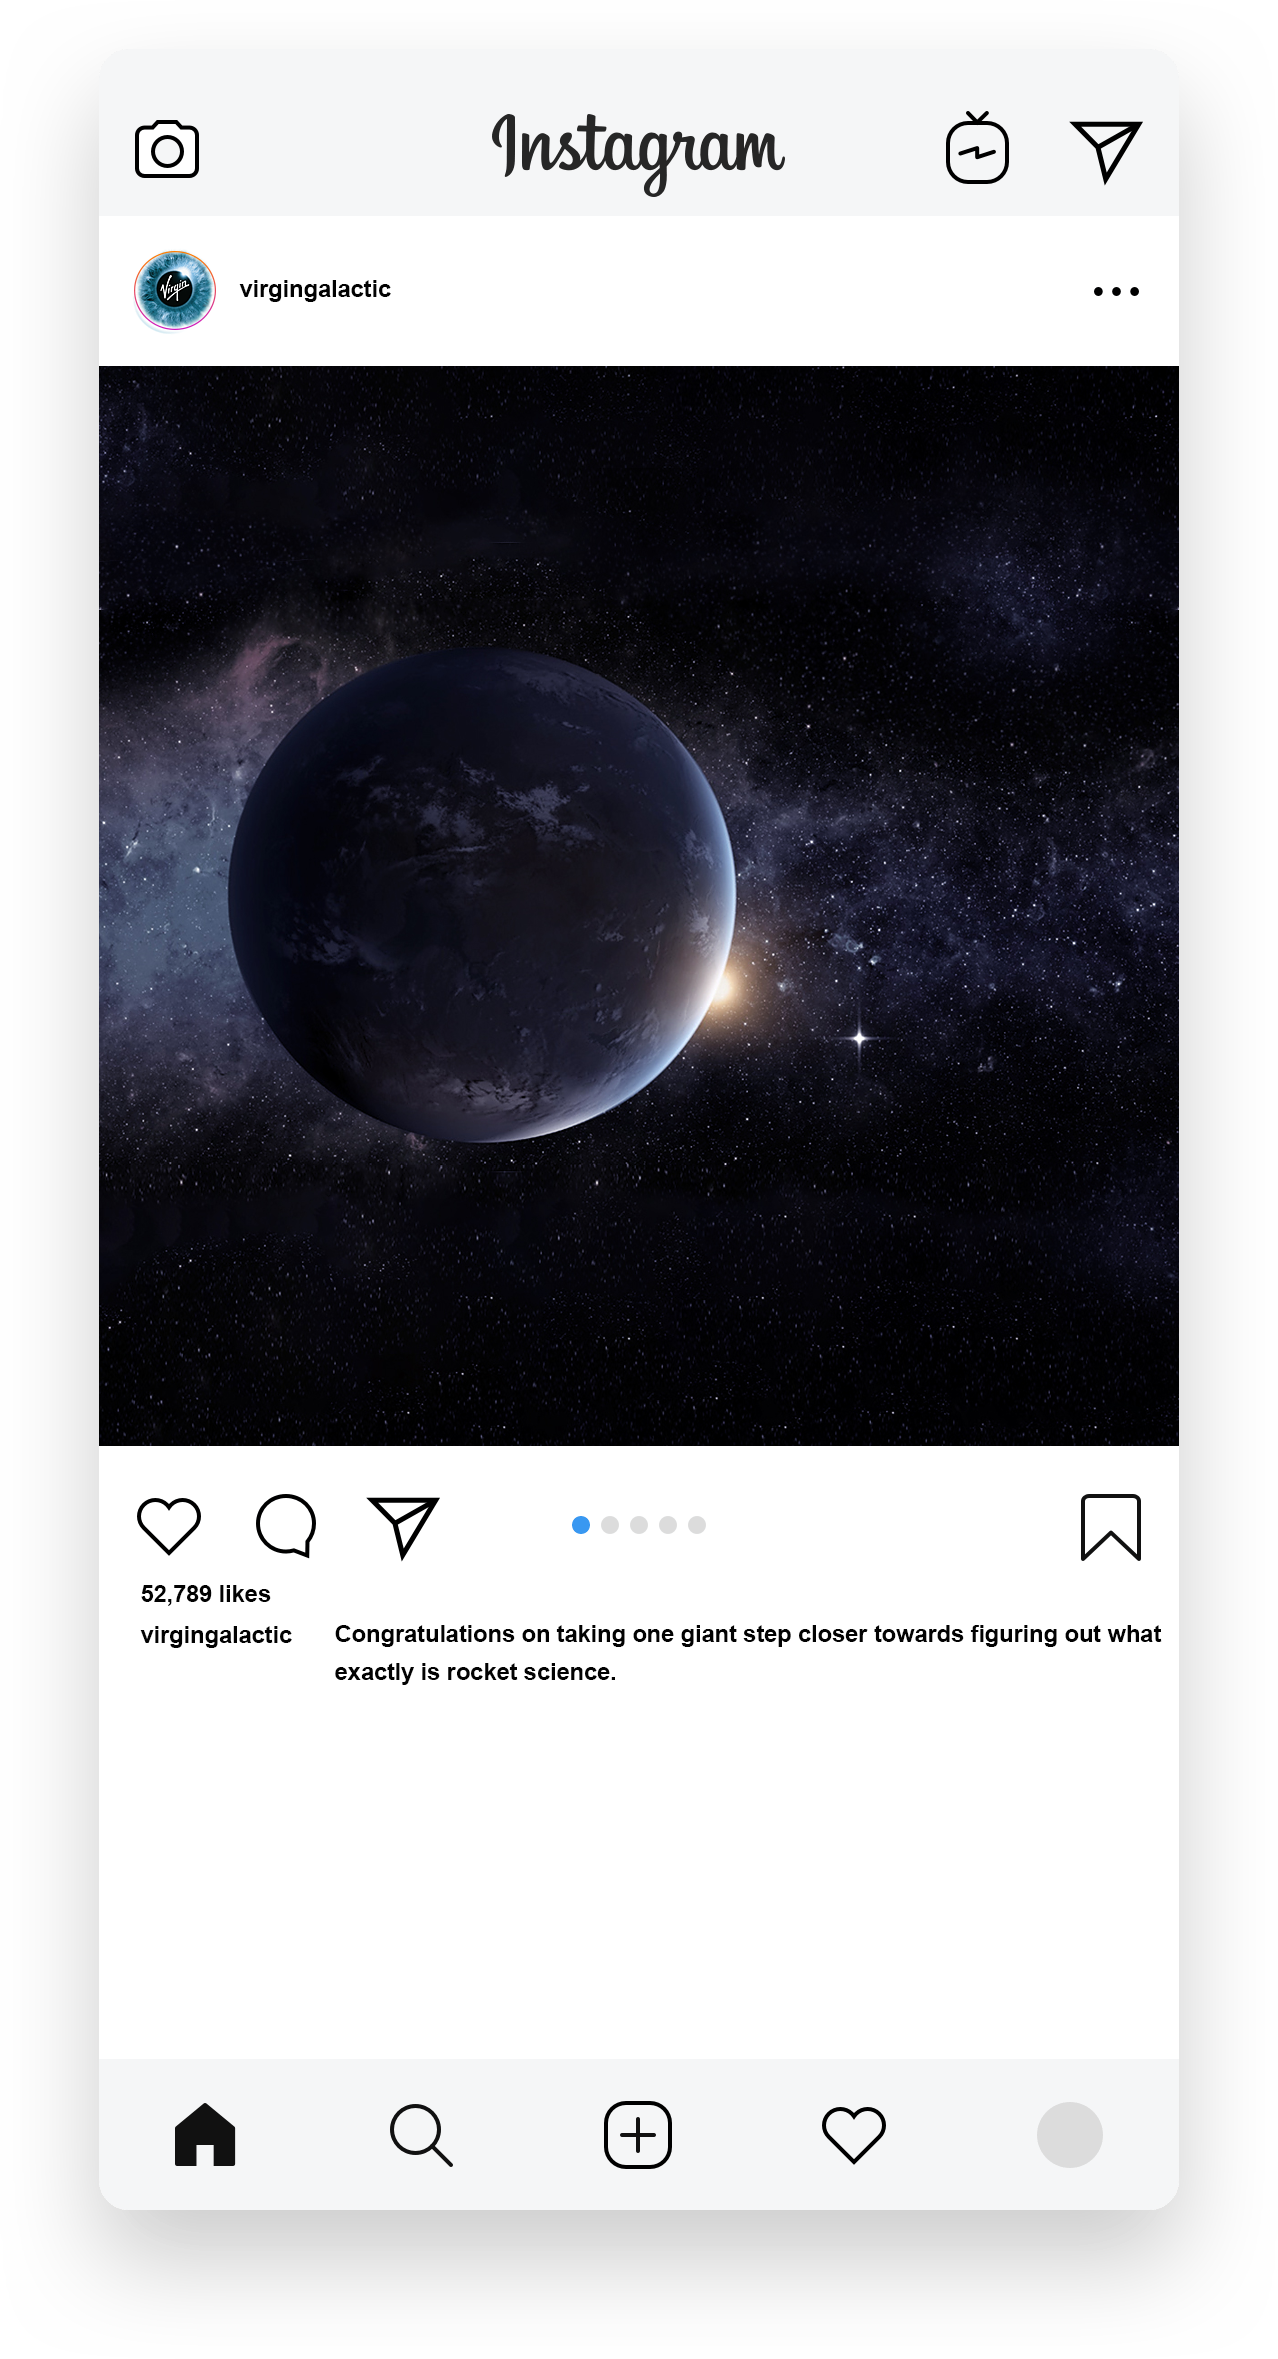Open activity heart in bottom bar
The height and width of the screenshot is (2359, 1278).
(854, 2135)
